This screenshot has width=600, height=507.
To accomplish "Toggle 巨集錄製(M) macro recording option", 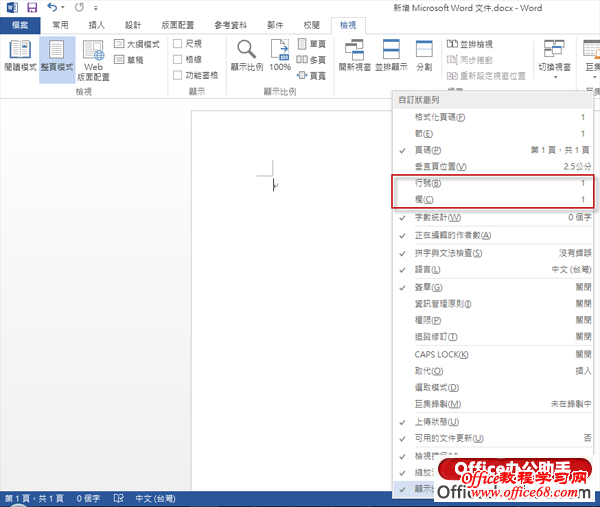I will (x=493, y=404).
